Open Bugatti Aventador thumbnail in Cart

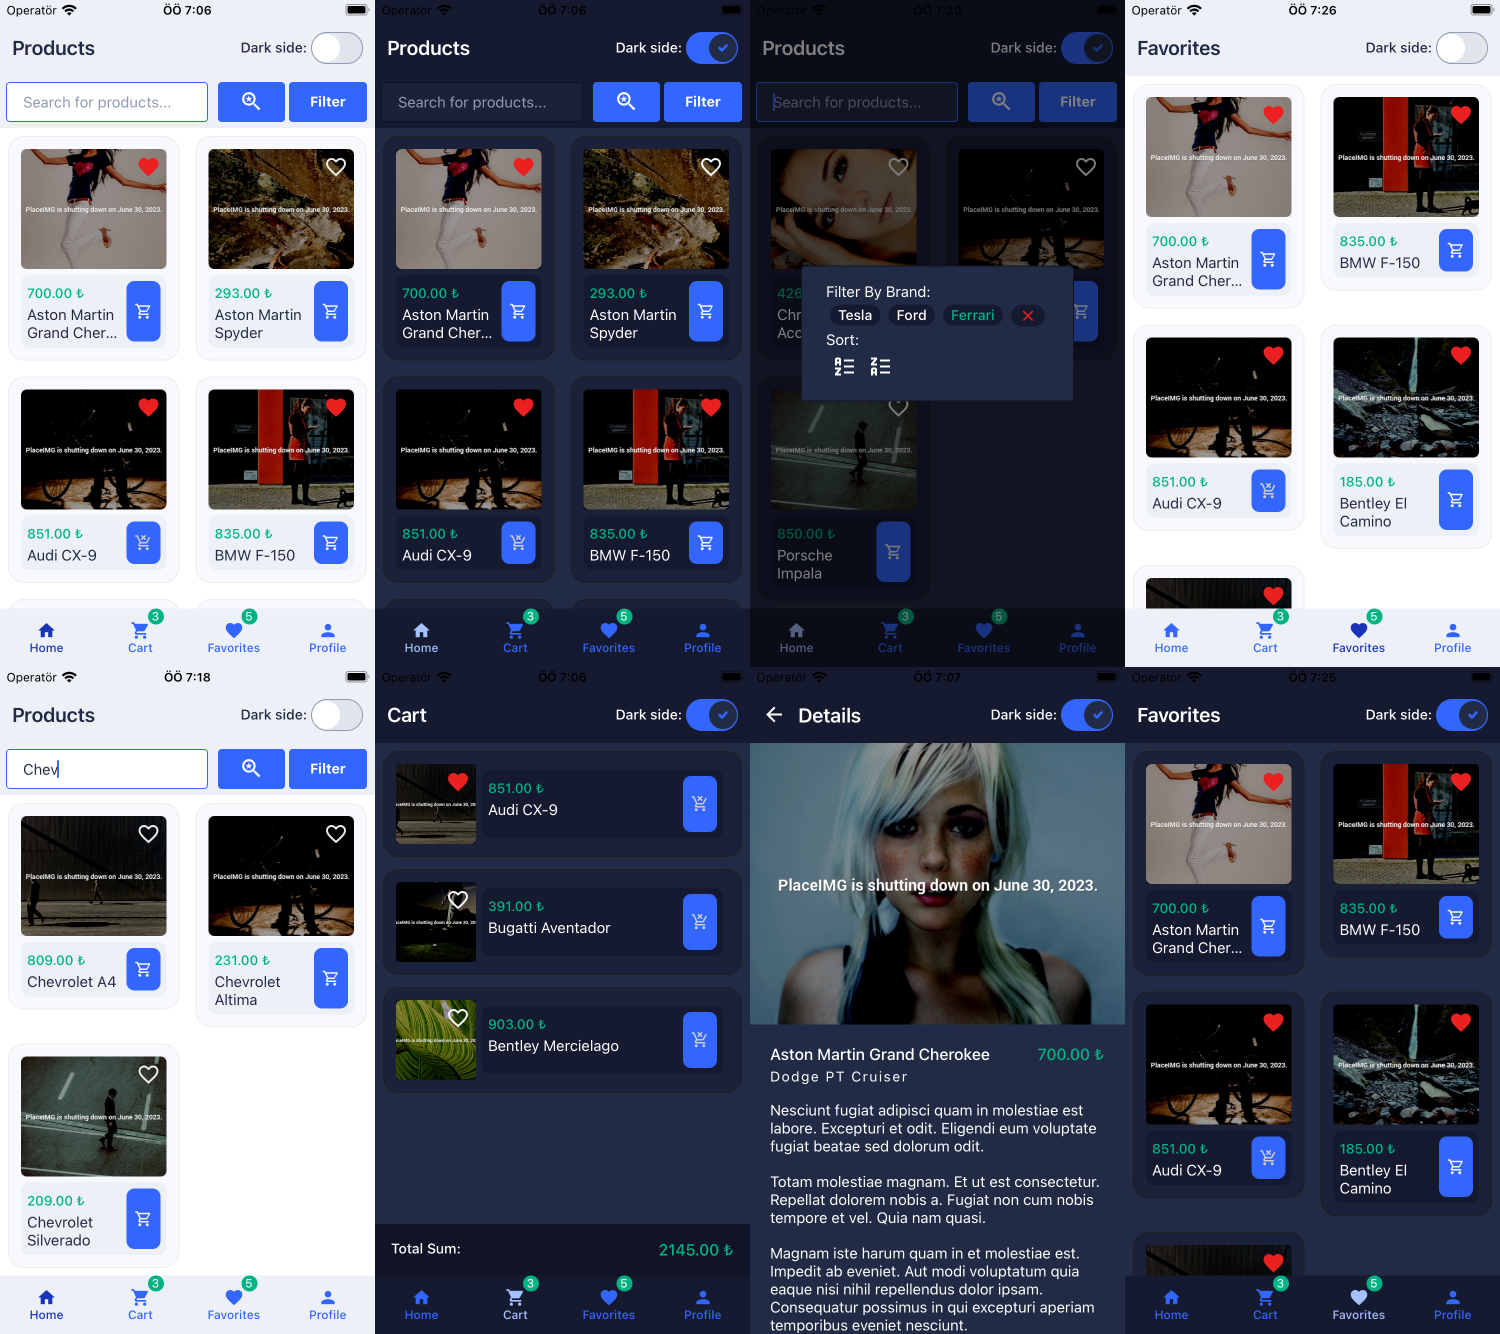[x=435, y=922]
